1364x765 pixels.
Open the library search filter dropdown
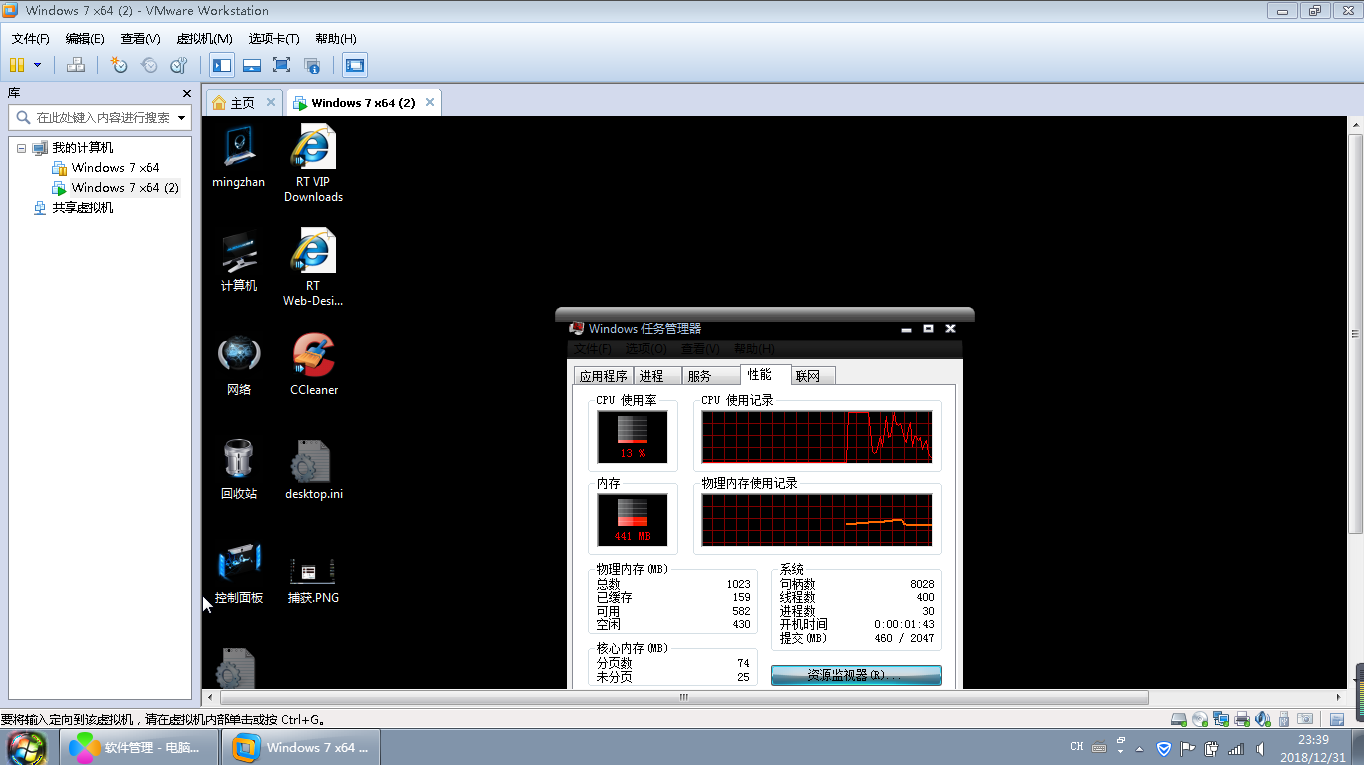click(181, 118)
